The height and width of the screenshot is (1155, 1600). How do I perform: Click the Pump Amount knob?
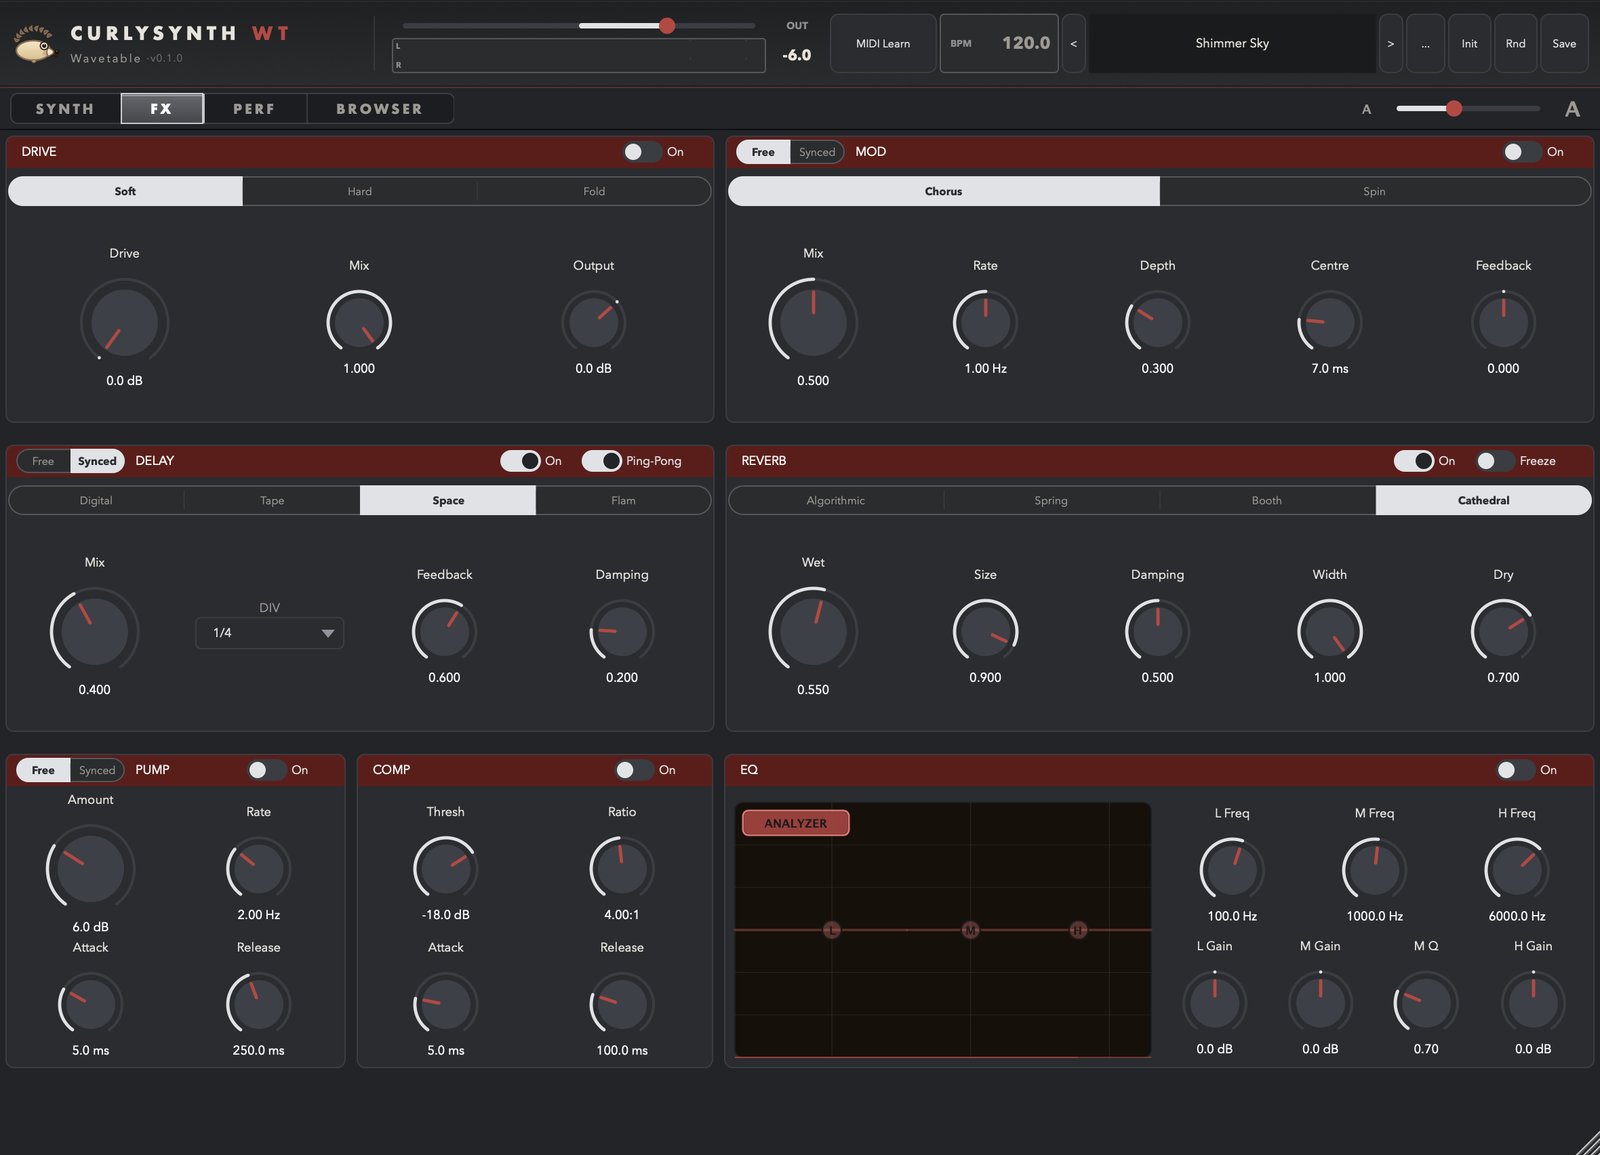(90, 868)
